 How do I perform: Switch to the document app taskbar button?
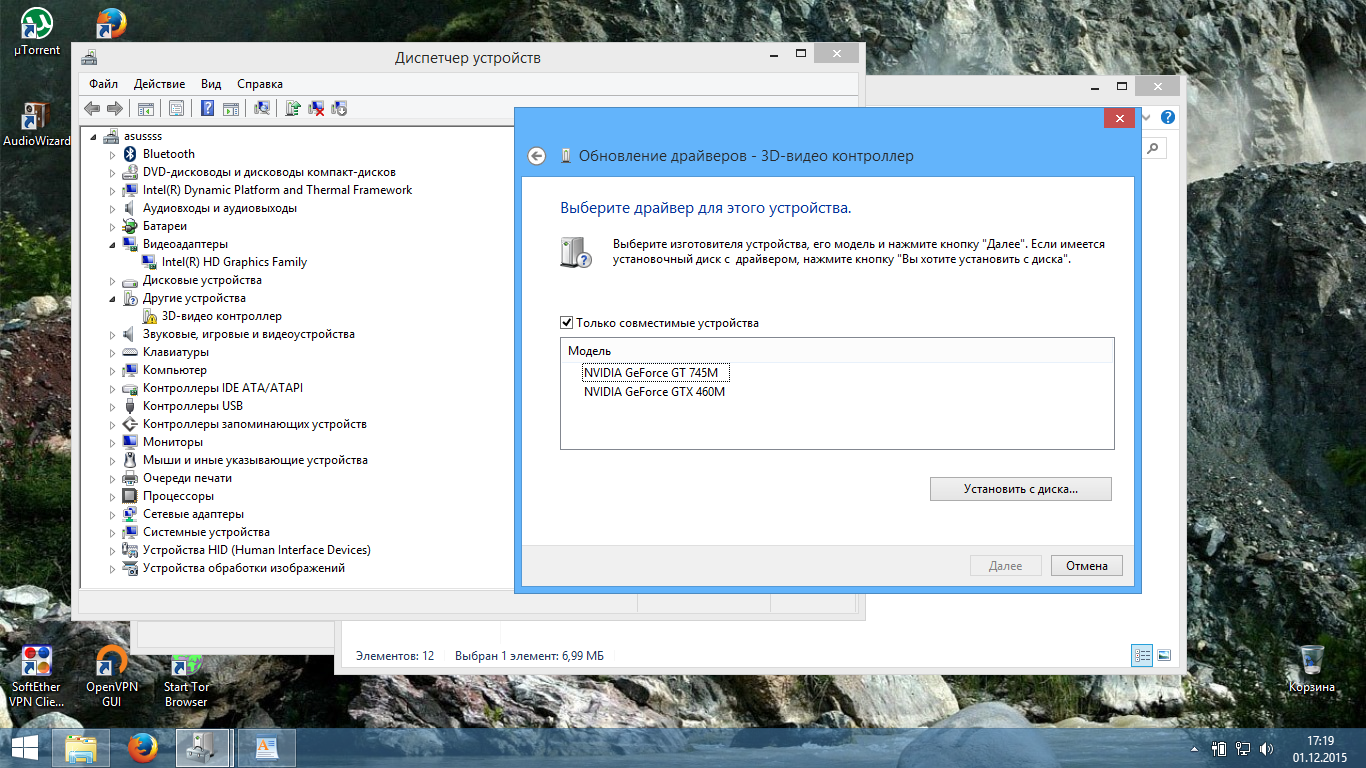coord(266,748)
